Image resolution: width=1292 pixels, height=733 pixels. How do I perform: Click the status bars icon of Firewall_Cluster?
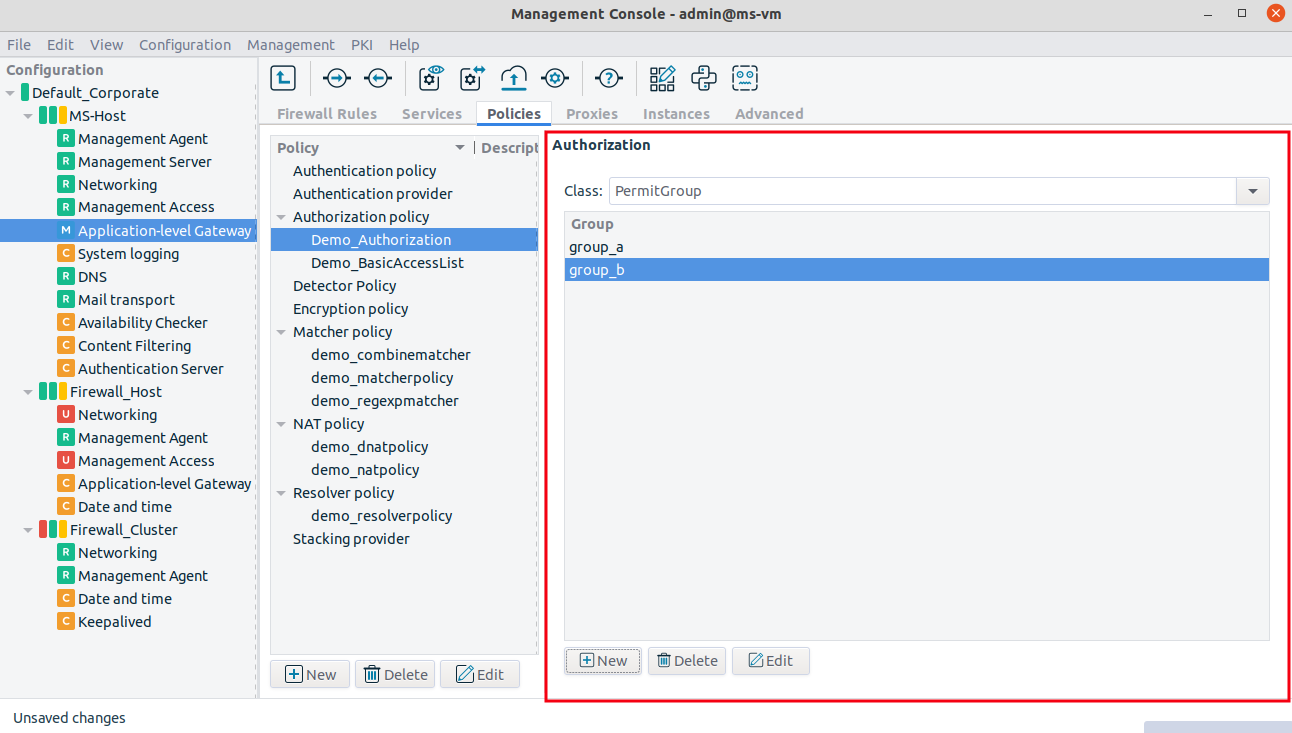click(x=53, y=529)
